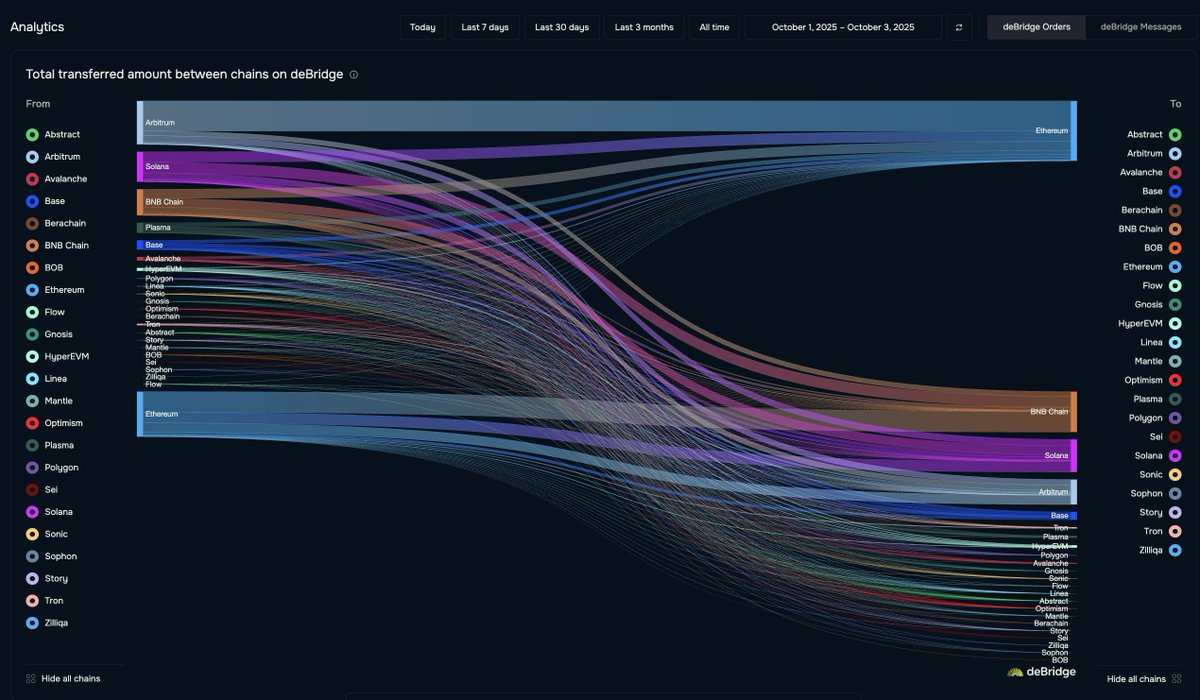
Task: Switch to deBridge Orders tab
Action: click(1036, 27)
